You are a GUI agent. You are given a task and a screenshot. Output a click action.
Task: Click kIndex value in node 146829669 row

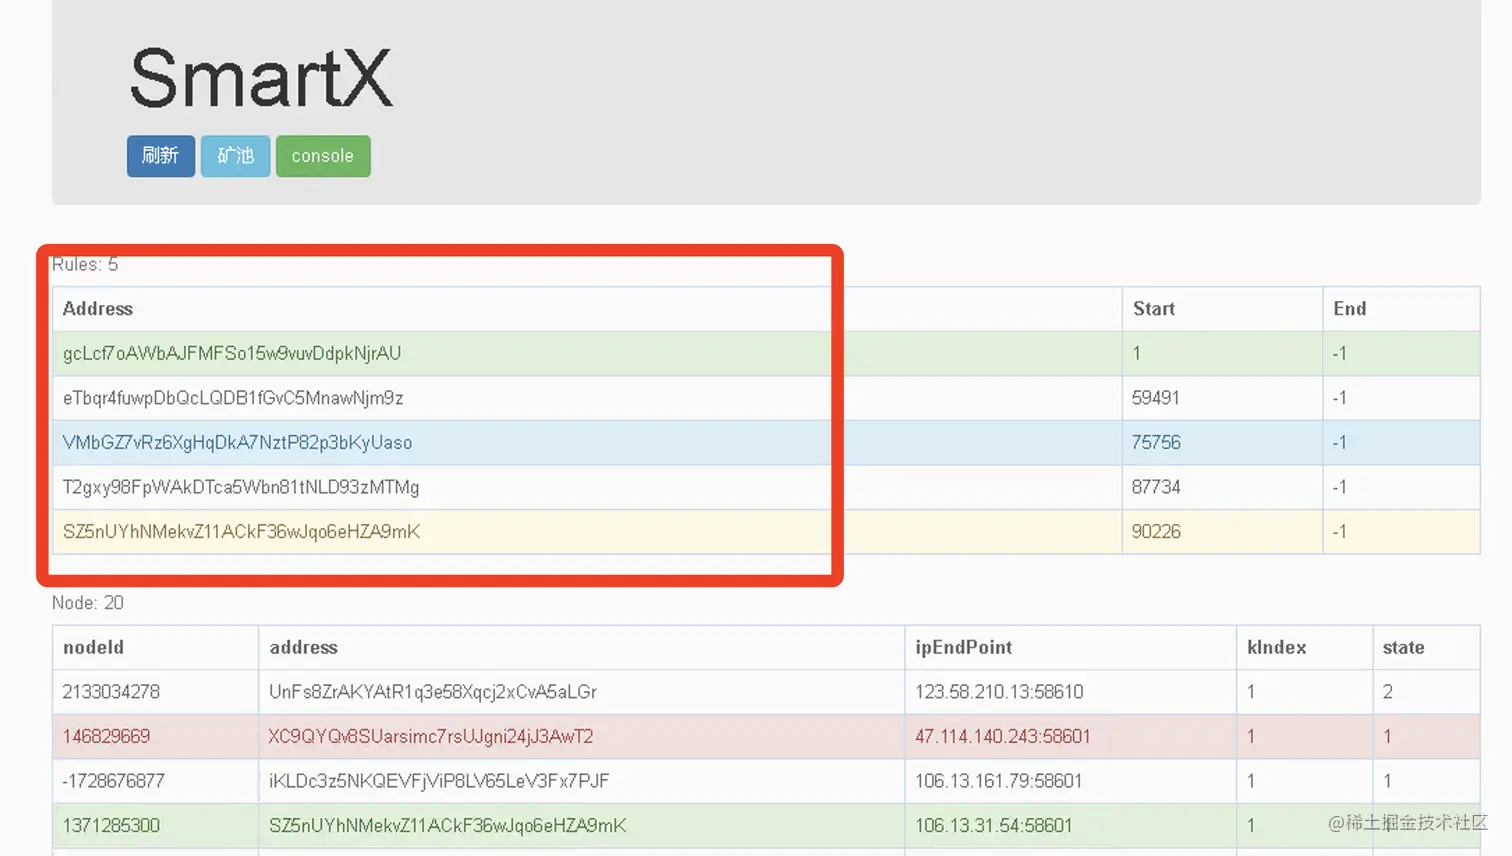(x=1251, y=737)
